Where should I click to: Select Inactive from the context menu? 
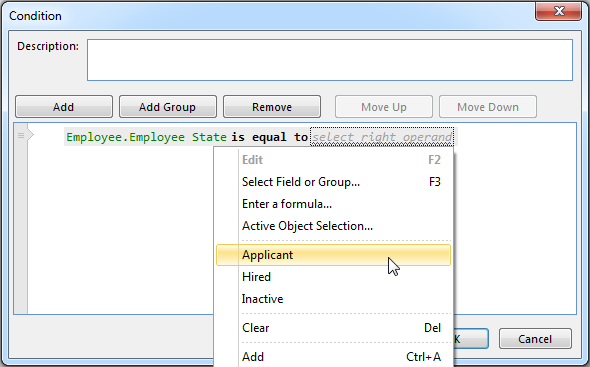(x=333, y=299)
